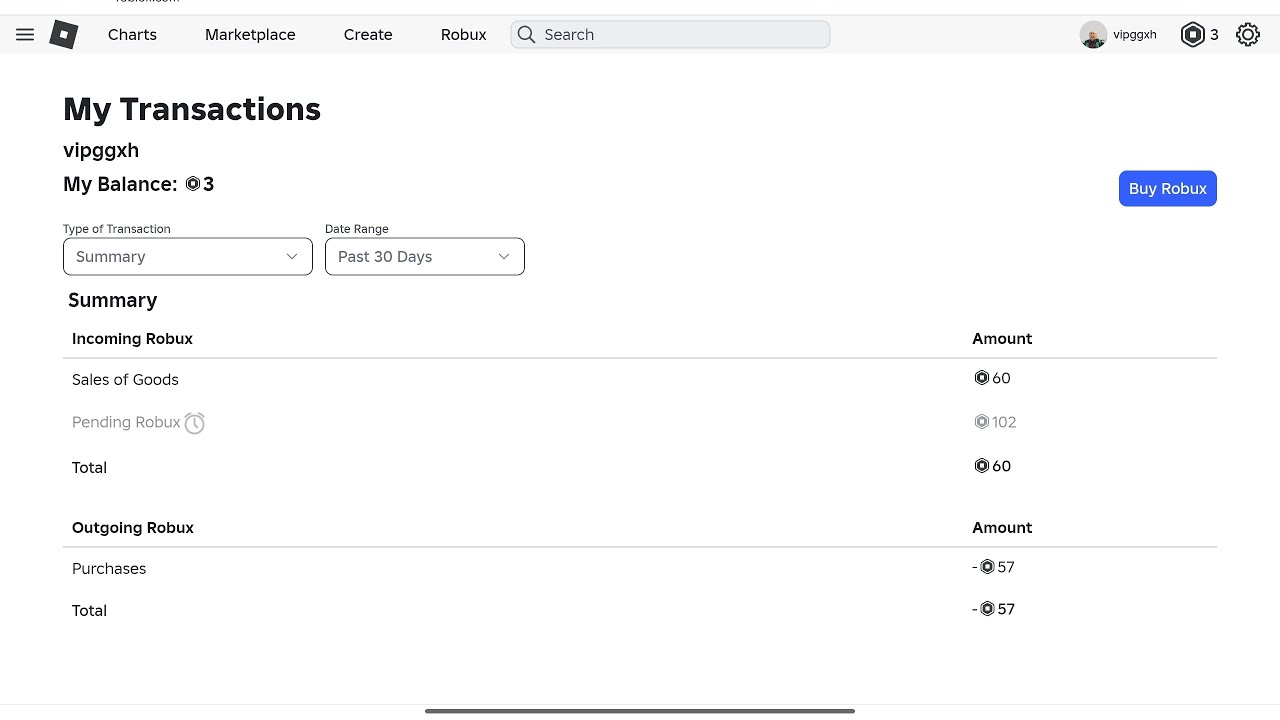Click the Purchases amount -57
1280x720 pixels.
(x=993, y=567)
